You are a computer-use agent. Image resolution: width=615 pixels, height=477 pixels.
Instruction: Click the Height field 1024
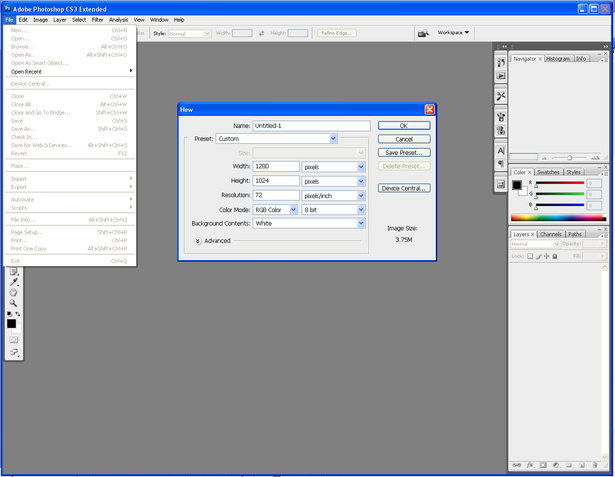(276, 181)
